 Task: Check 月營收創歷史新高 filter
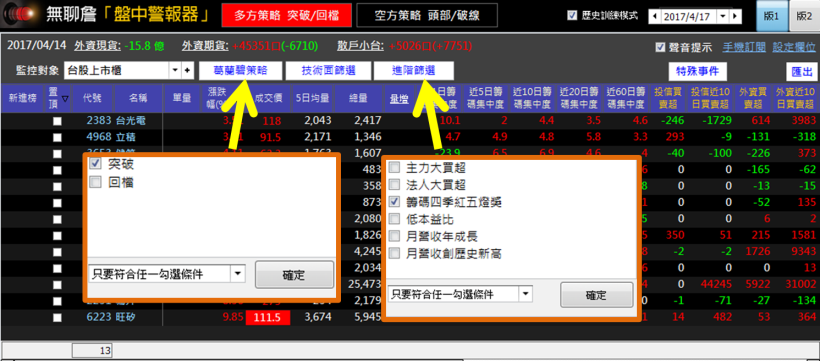pyautogui.click(x=395, y=254)
